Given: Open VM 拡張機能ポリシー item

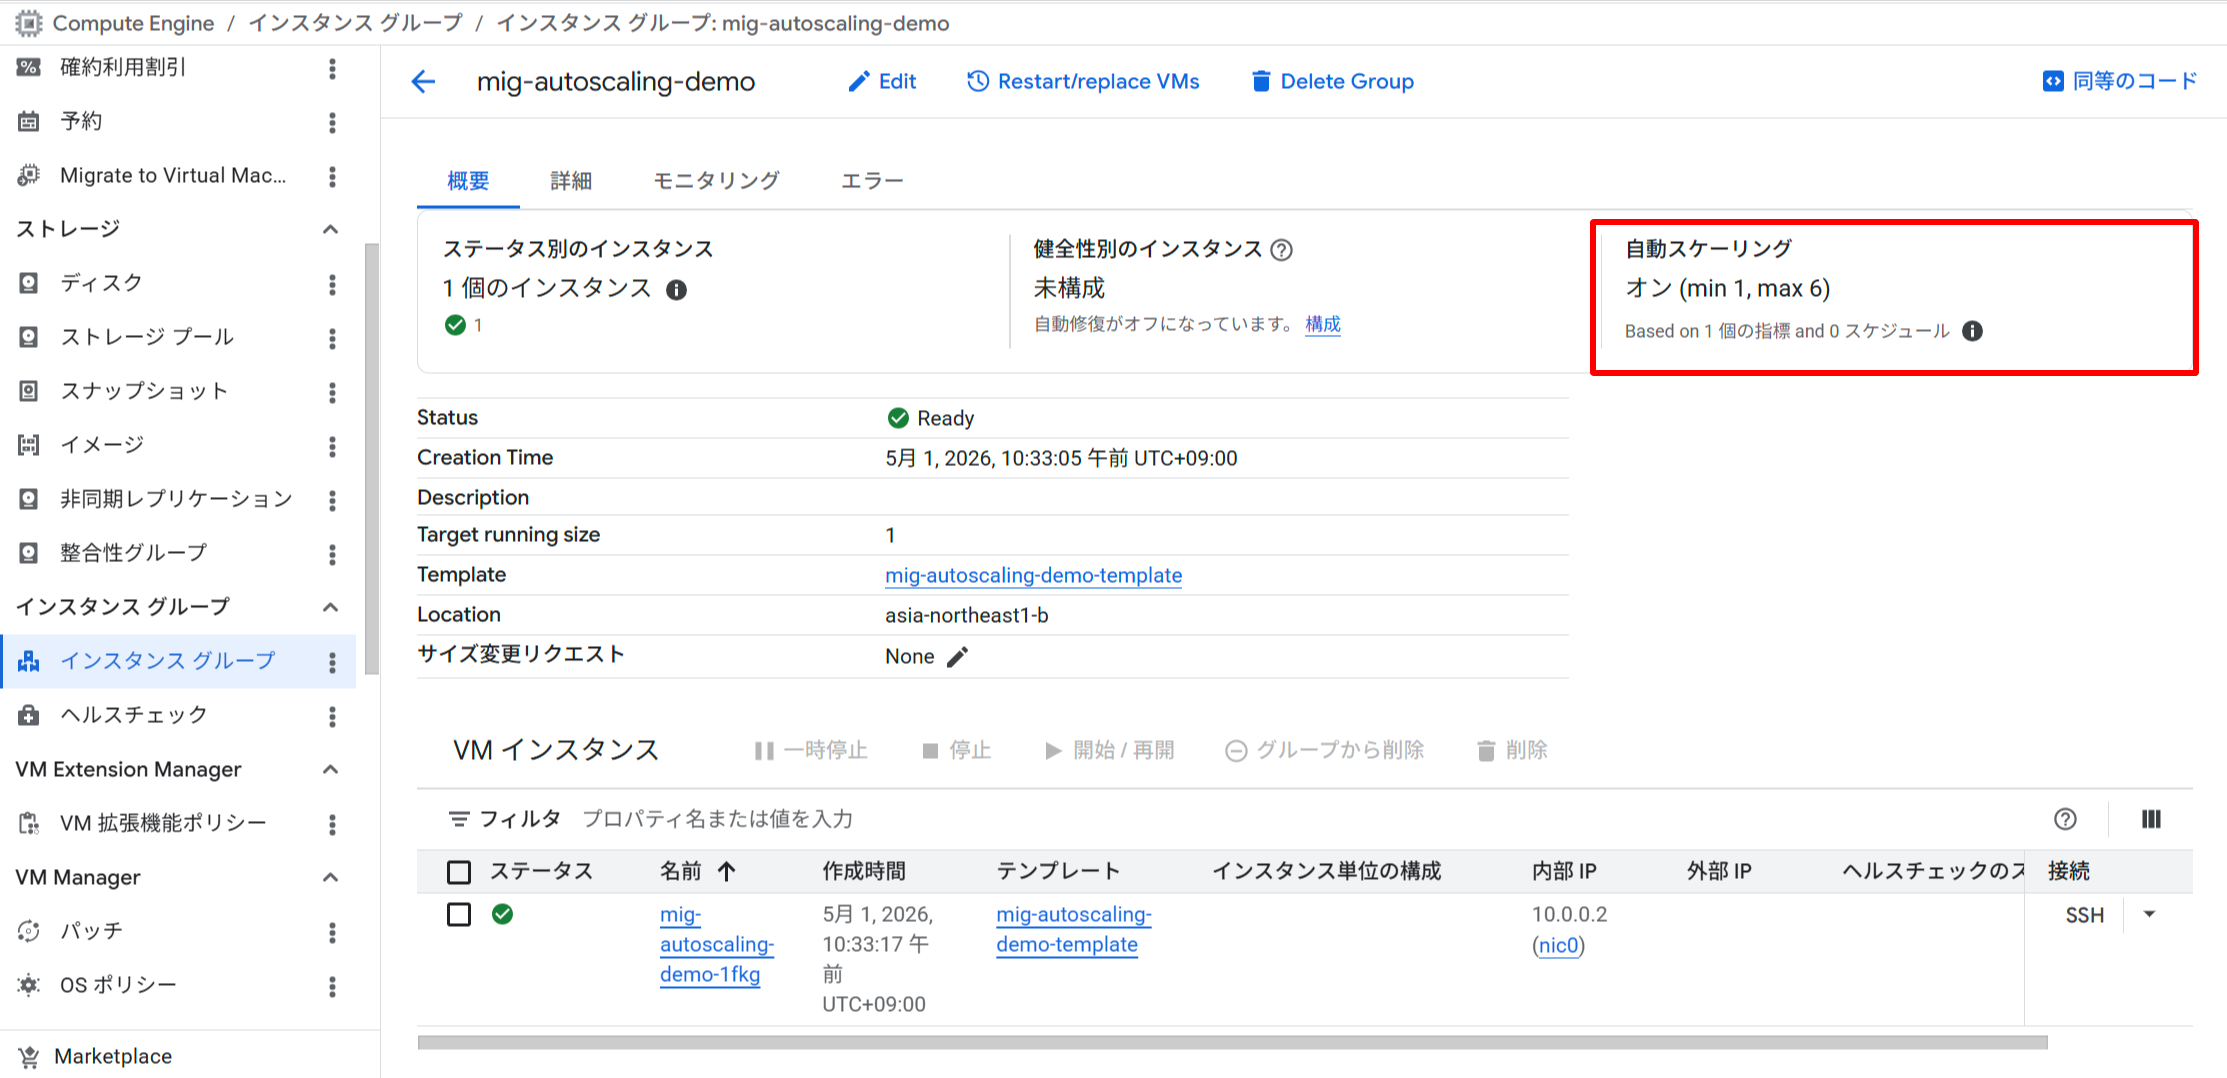Looking at the screenshot, I should click(163, 823).
